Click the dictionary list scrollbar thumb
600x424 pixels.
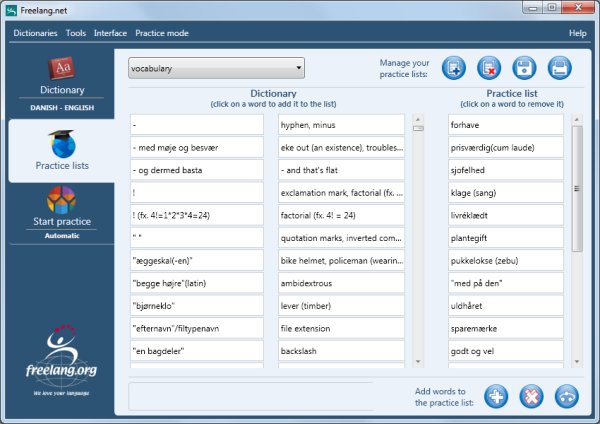[x=418, y=128]
